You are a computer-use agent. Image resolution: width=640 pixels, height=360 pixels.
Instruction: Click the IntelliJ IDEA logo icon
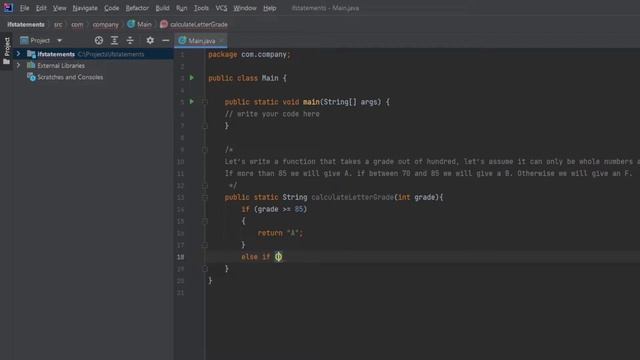(x=8, y=8)
